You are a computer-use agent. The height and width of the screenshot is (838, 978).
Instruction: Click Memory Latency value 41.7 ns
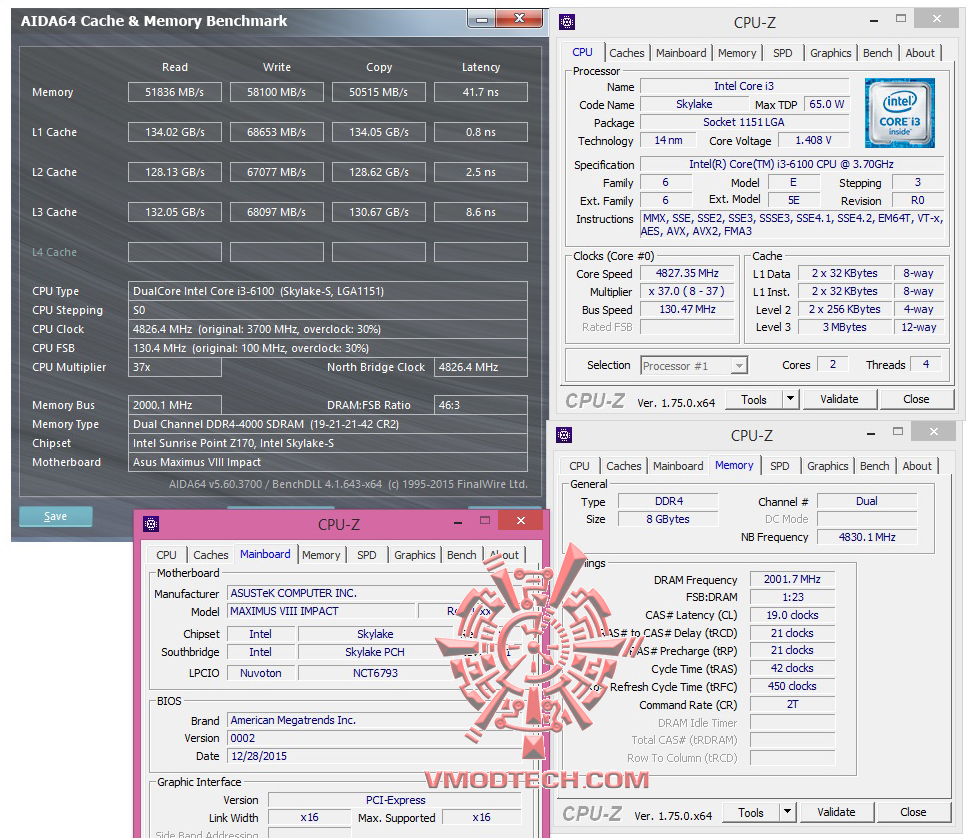pos(481,92)
